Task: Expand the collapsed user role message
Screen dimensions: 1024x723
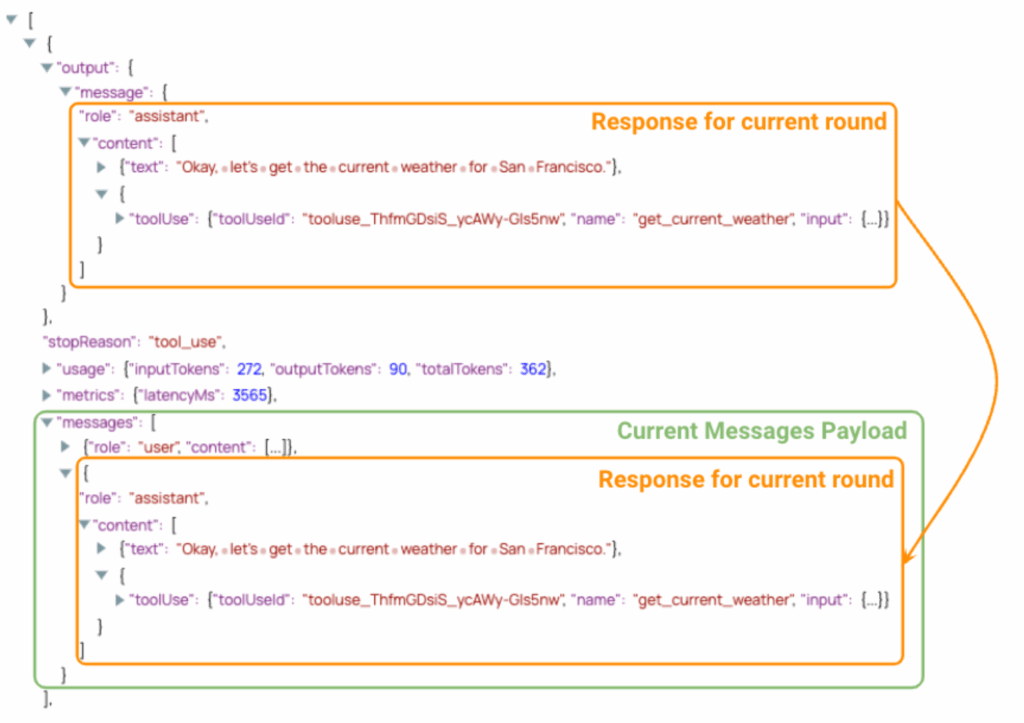Action: (x=66, y=447)
